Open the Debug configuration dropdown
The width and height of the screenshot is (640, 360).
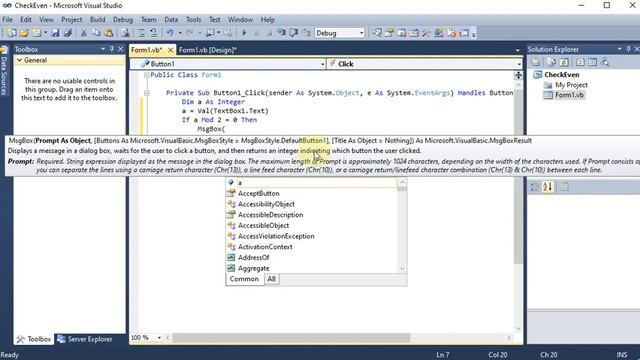pos(361,33)
